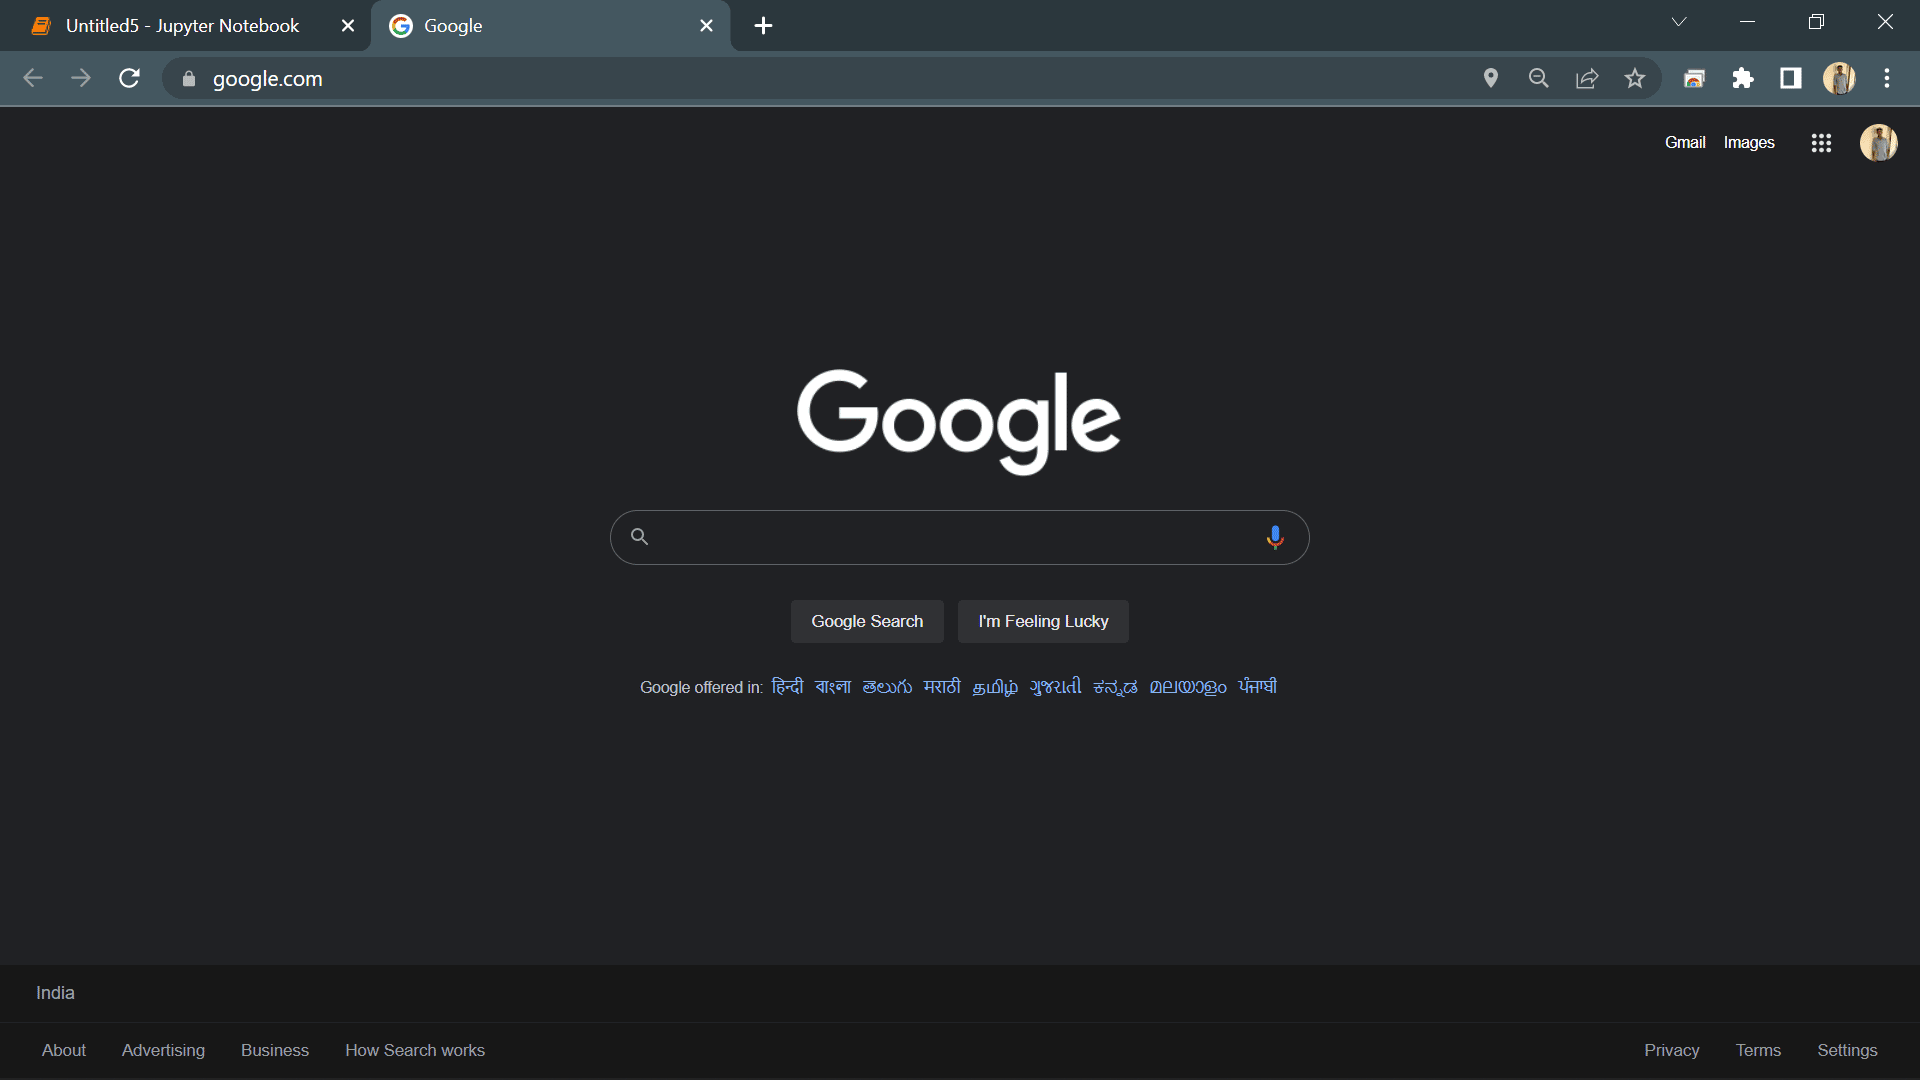This screenshot has height=1080, width=1920.
Task: Click the browser extensions puzzle icon
Action: pos(1743,78)
